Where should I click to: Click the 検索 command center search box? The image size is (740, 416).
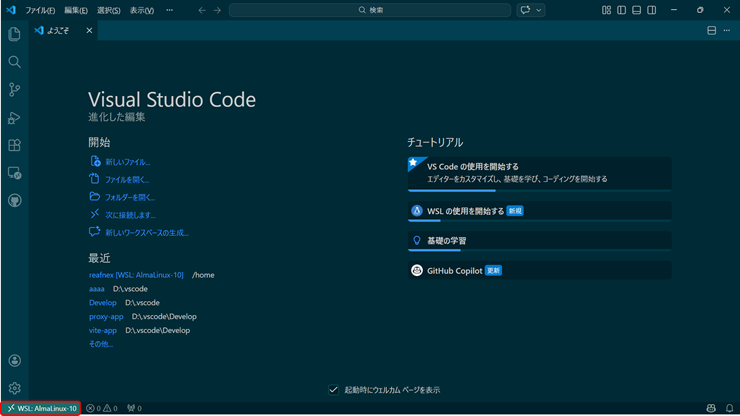click(x=371, y=10)
